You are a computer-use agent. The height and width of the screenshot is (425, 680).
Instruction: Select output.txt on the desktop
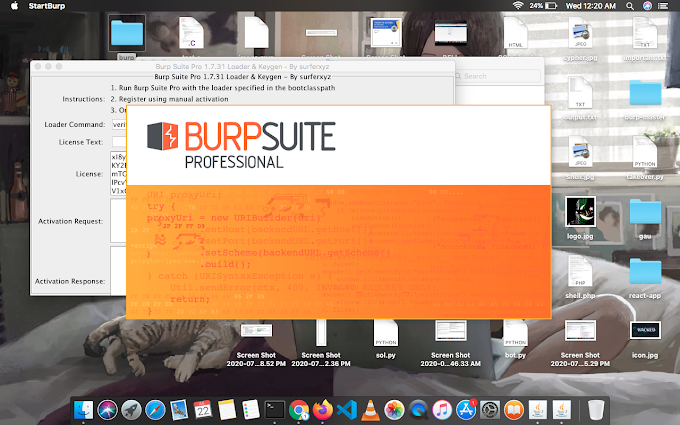pyautogui.click(x=580, y=93)
